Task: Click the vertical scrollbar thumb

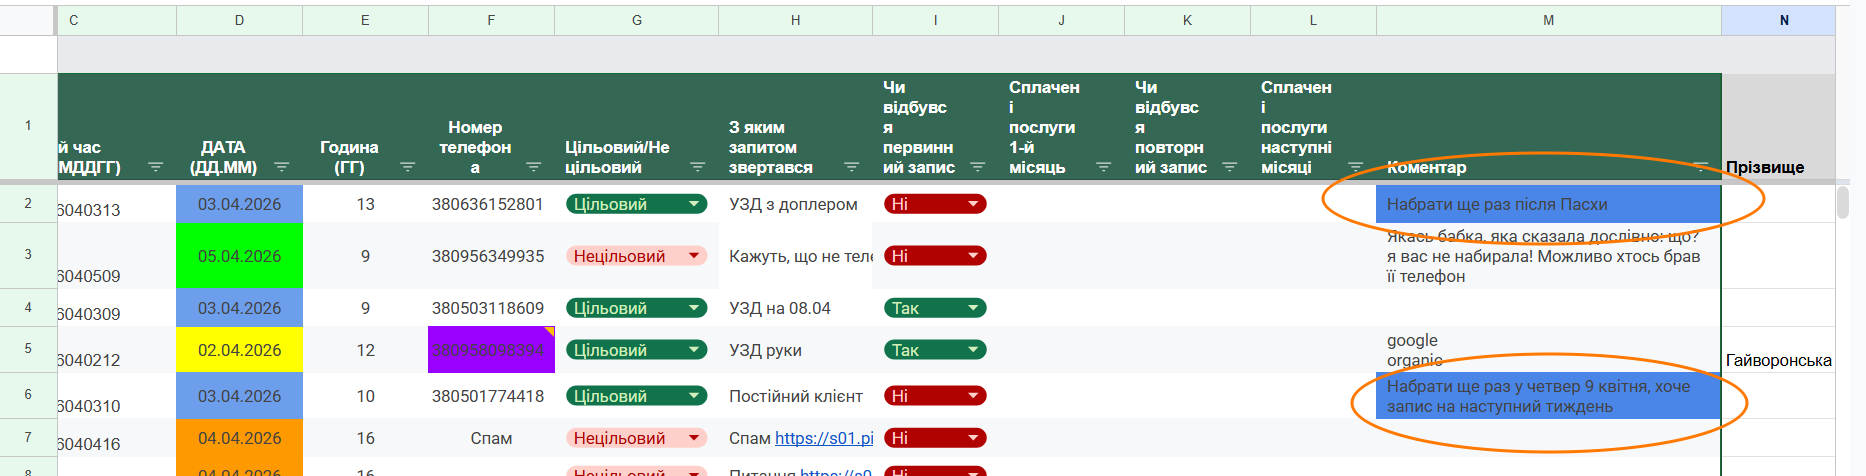Action: 1843,202
